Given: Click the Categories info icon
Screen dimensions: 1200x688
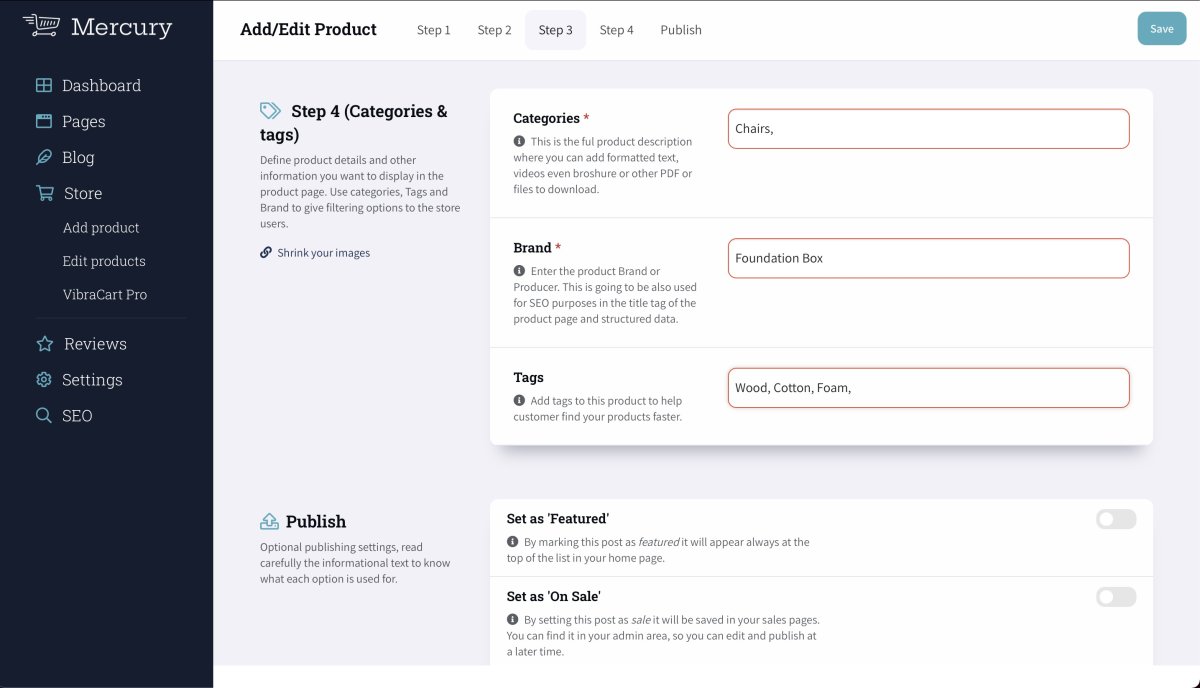Looking at the screenshot, I should [x=519, y=142].
